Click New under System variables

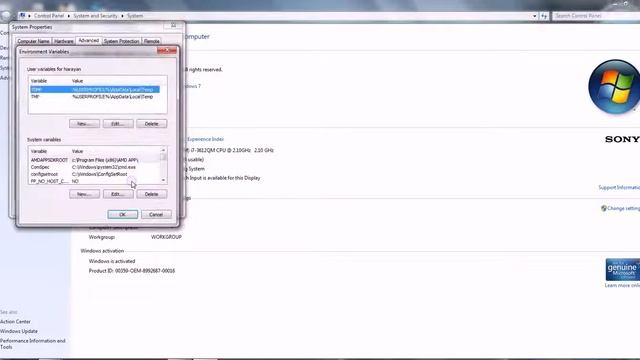[84, 194]
